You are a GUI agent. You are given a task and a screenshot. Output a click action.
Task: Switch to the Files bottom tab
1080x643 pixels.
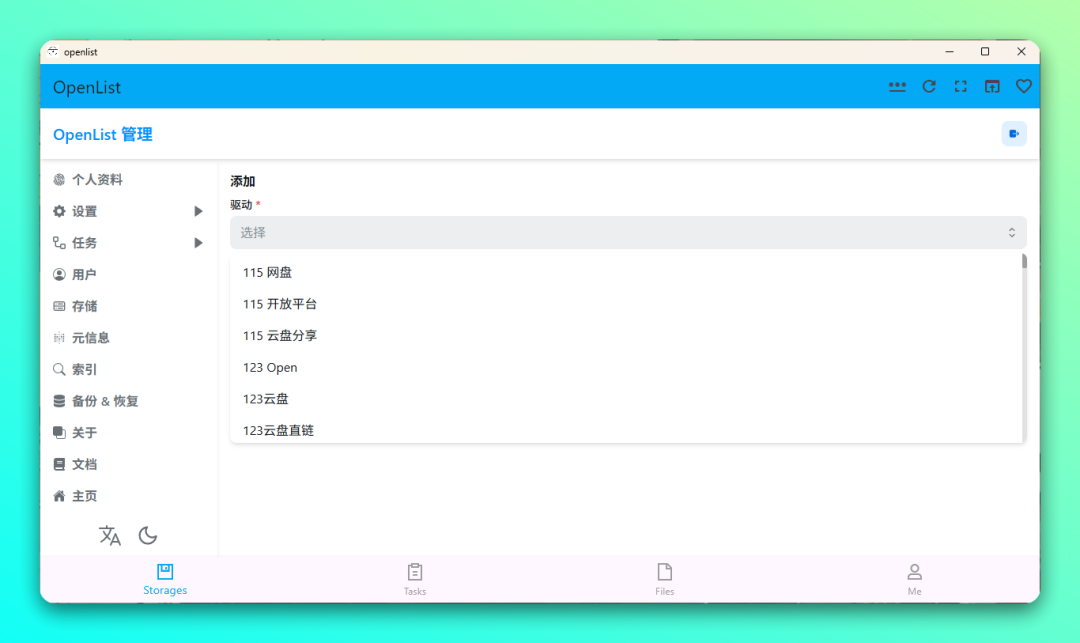pos(665,578)
